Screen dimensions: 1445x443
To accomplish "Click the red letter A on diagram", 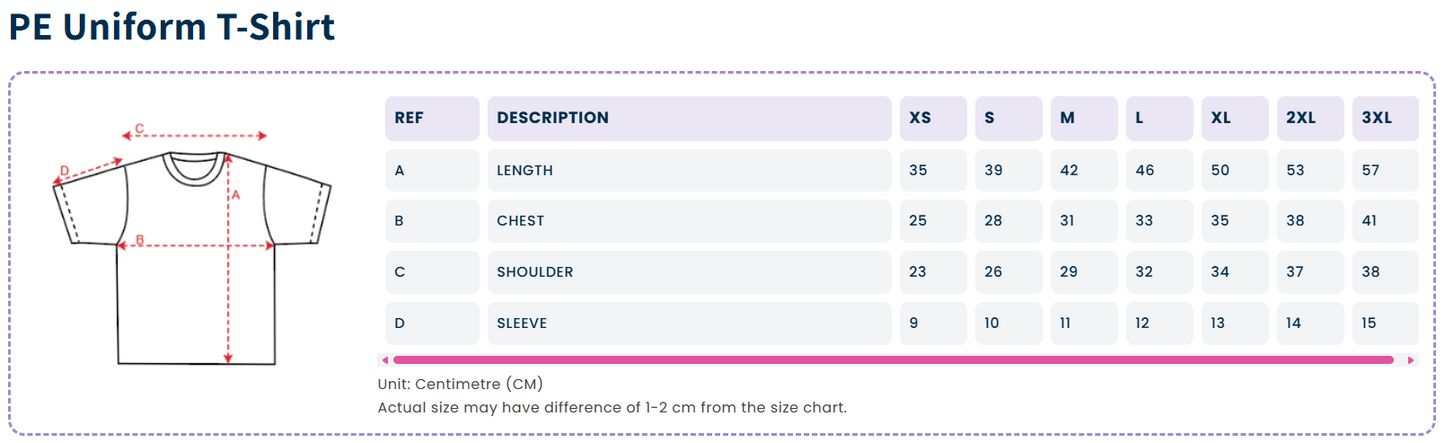I will (x=236, y=196).
